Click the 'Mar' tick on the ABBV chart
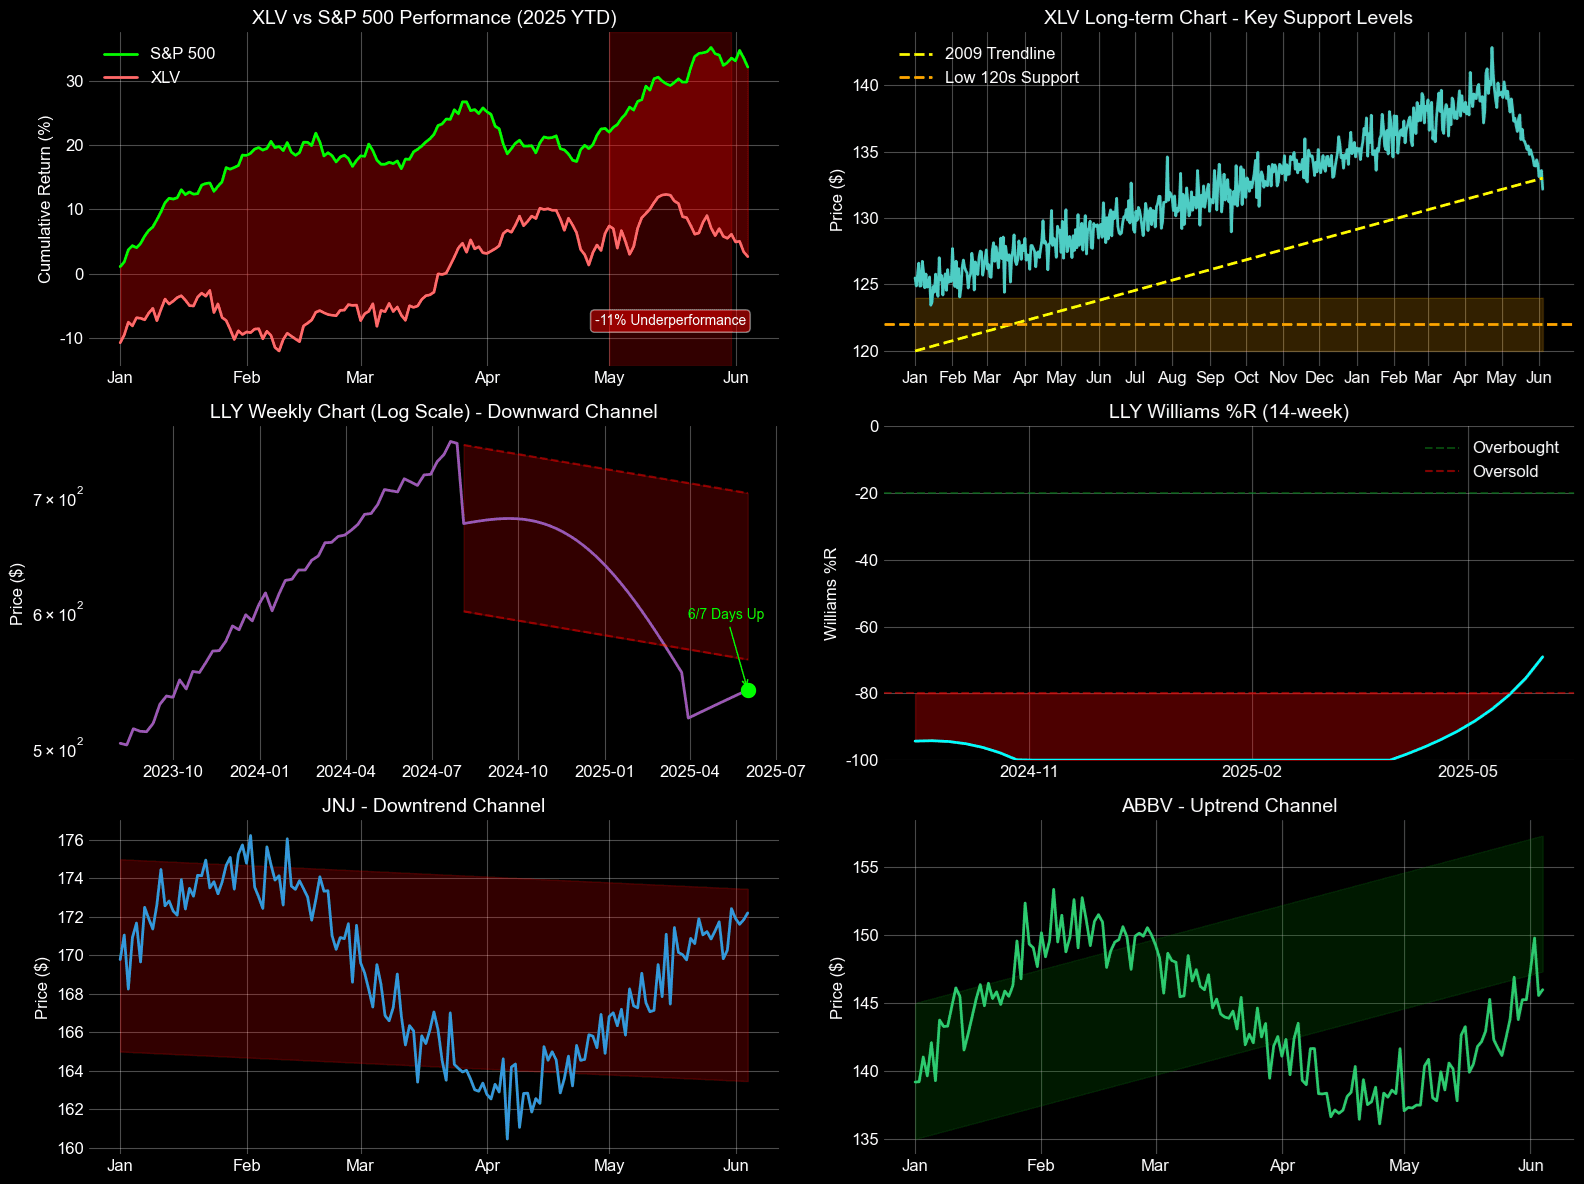This screenshot has height=1184, width=1584. (x=1155, y=1165)
